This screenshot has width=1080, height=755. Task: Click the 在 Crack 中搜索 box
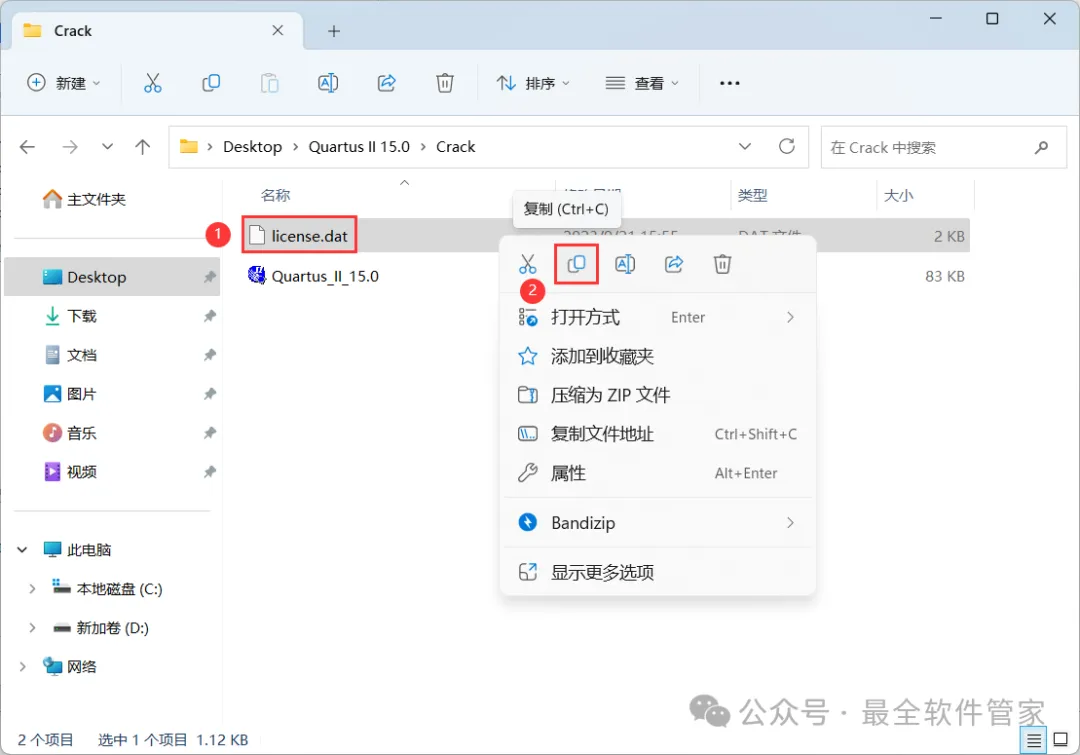coord(944,147)
